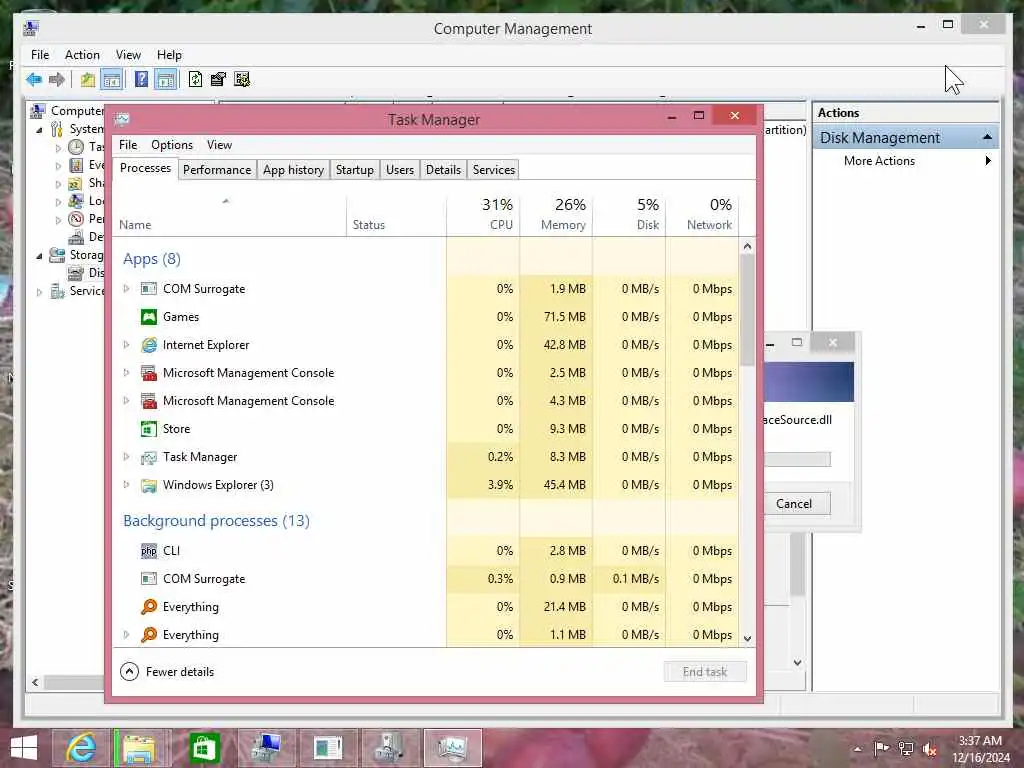The image size is (1024, 768).
Task: Click the Task Manager row icon in Apps
Action: click(x=149, y=457)
